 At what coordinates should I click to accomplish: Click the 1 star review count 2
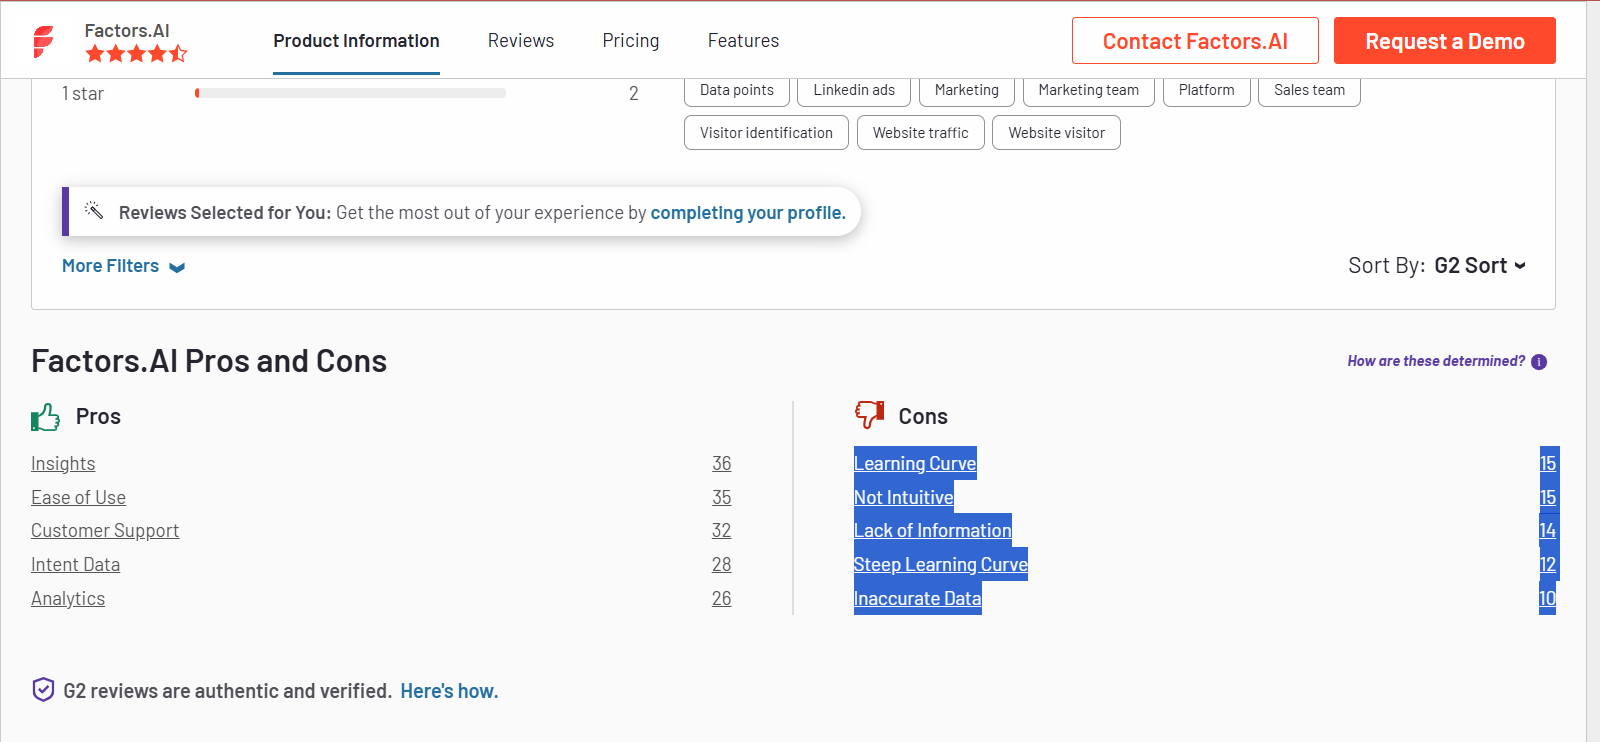[x=634, y=94]
